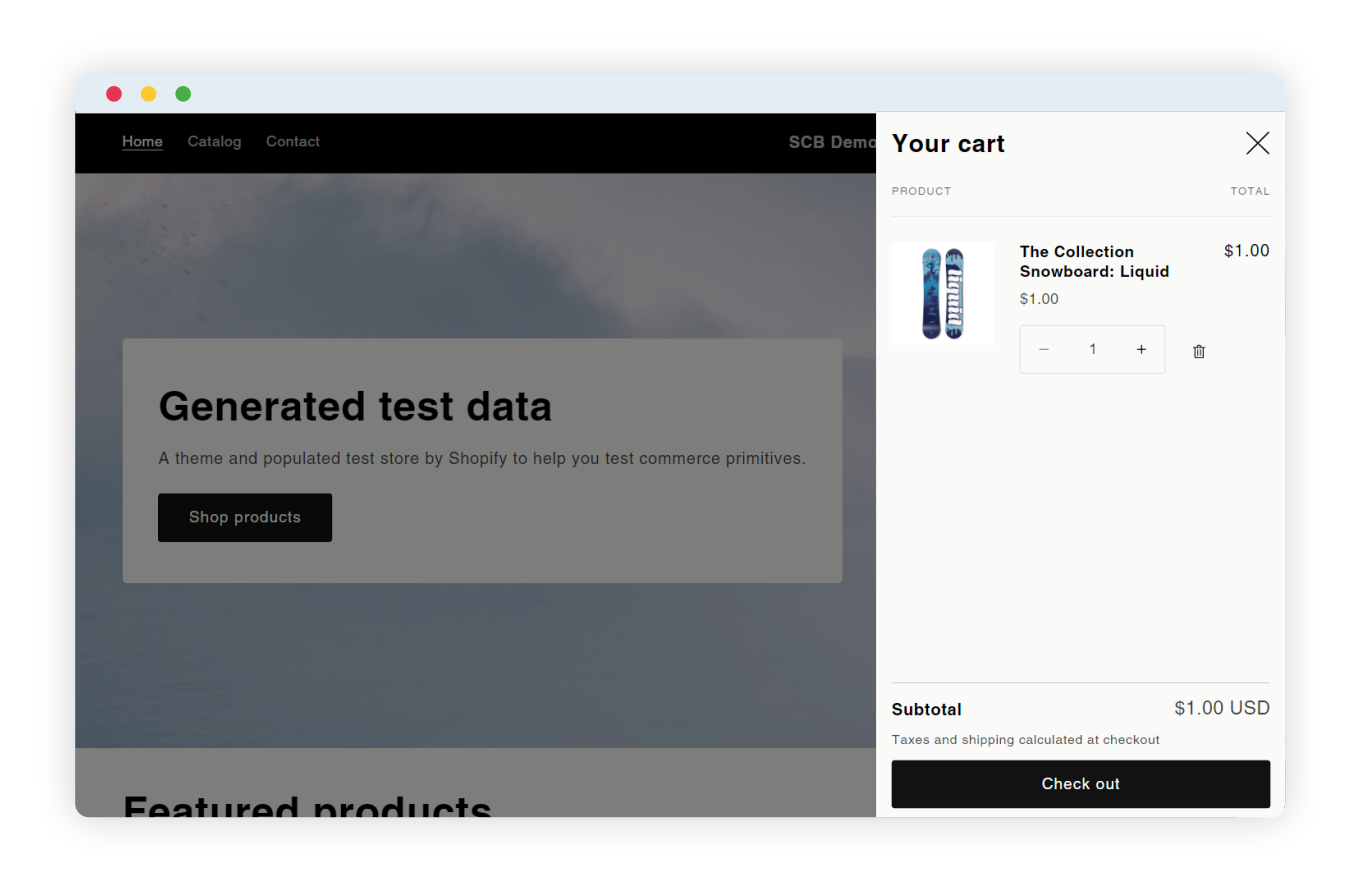Click the Your cart heading
Viewport: 1360px width, 892px height.
[948, 144]
